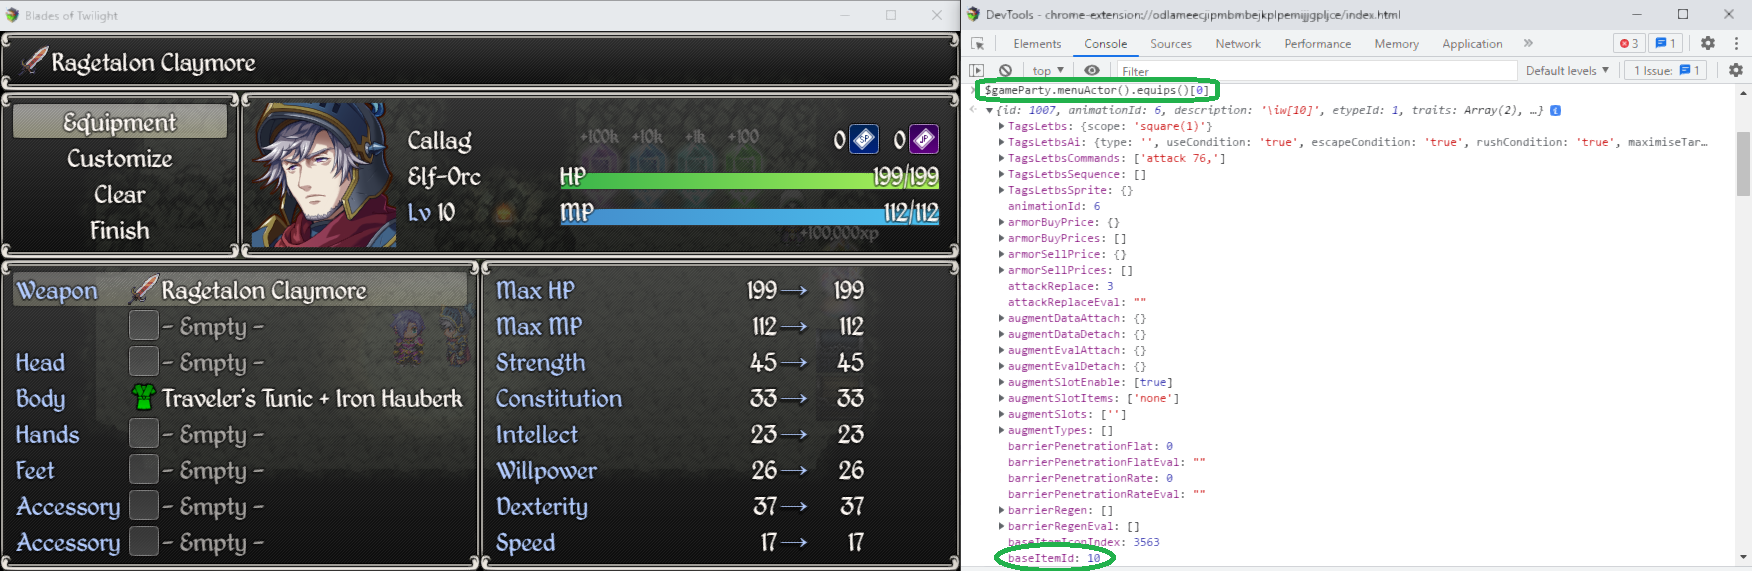Expand the TagsLetbsAi property
This screenshot has width=1752, height=571.
pos(1001,143)
